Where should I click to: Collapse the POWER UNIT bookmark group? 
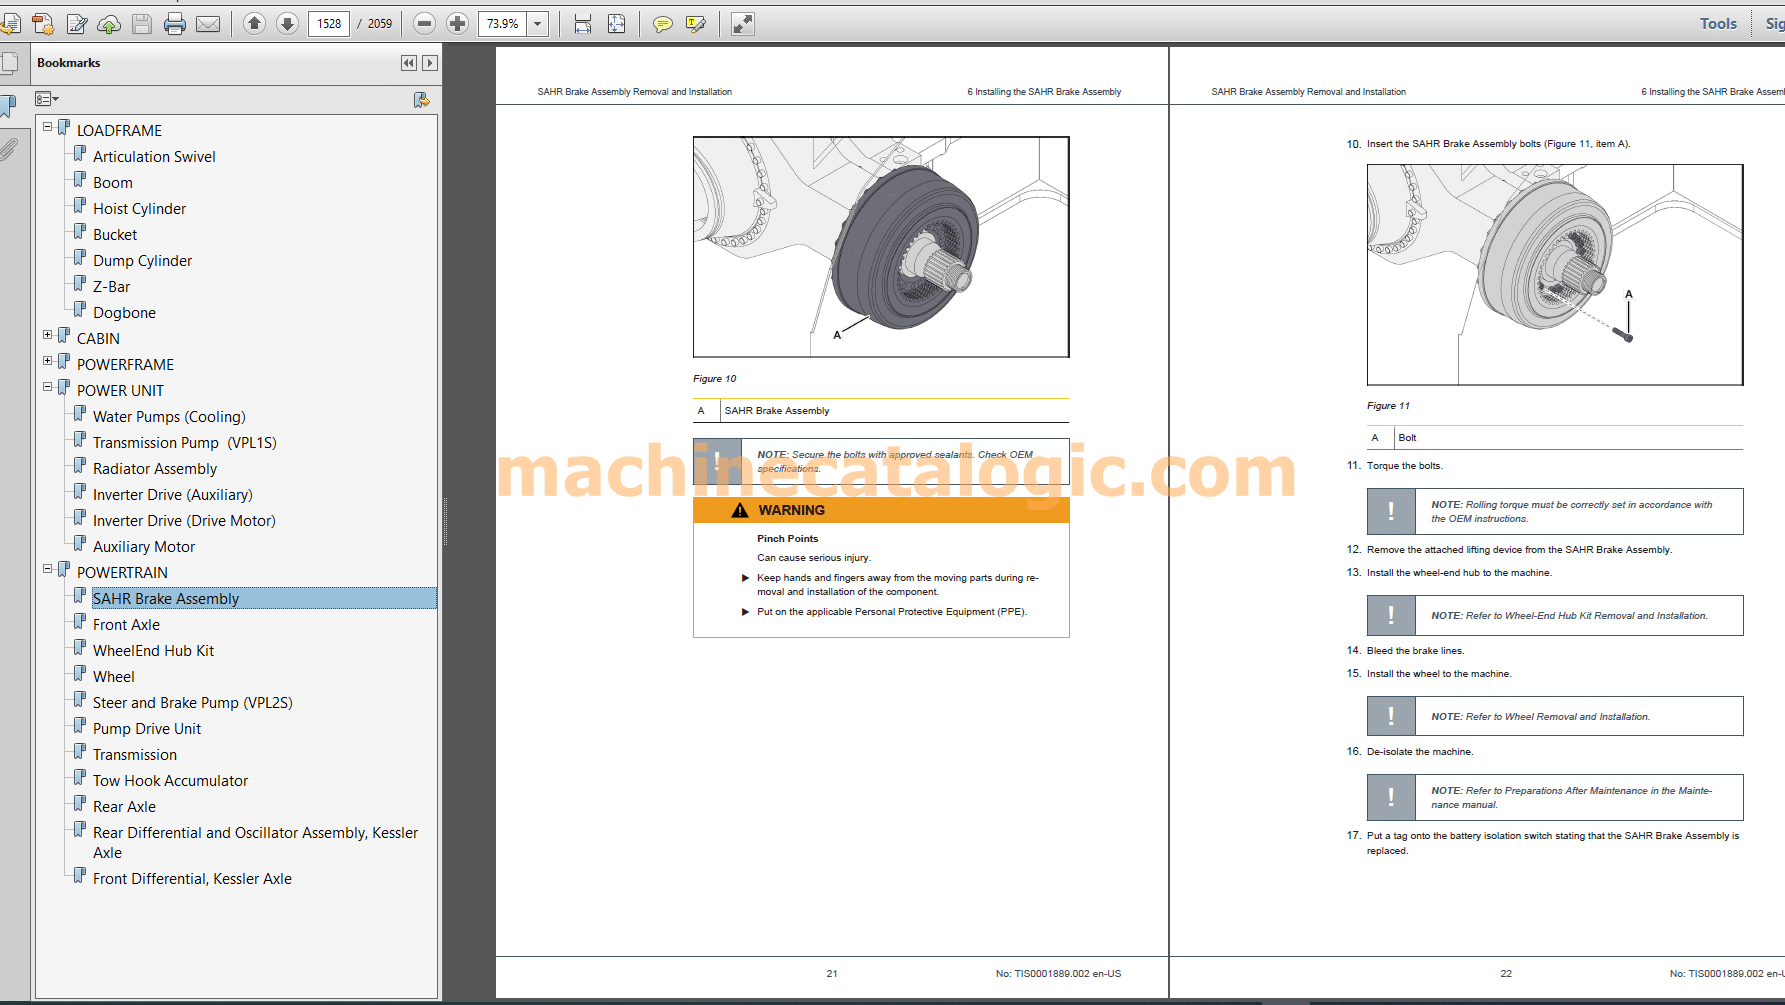pyautogui.click(x=47, y=387)
